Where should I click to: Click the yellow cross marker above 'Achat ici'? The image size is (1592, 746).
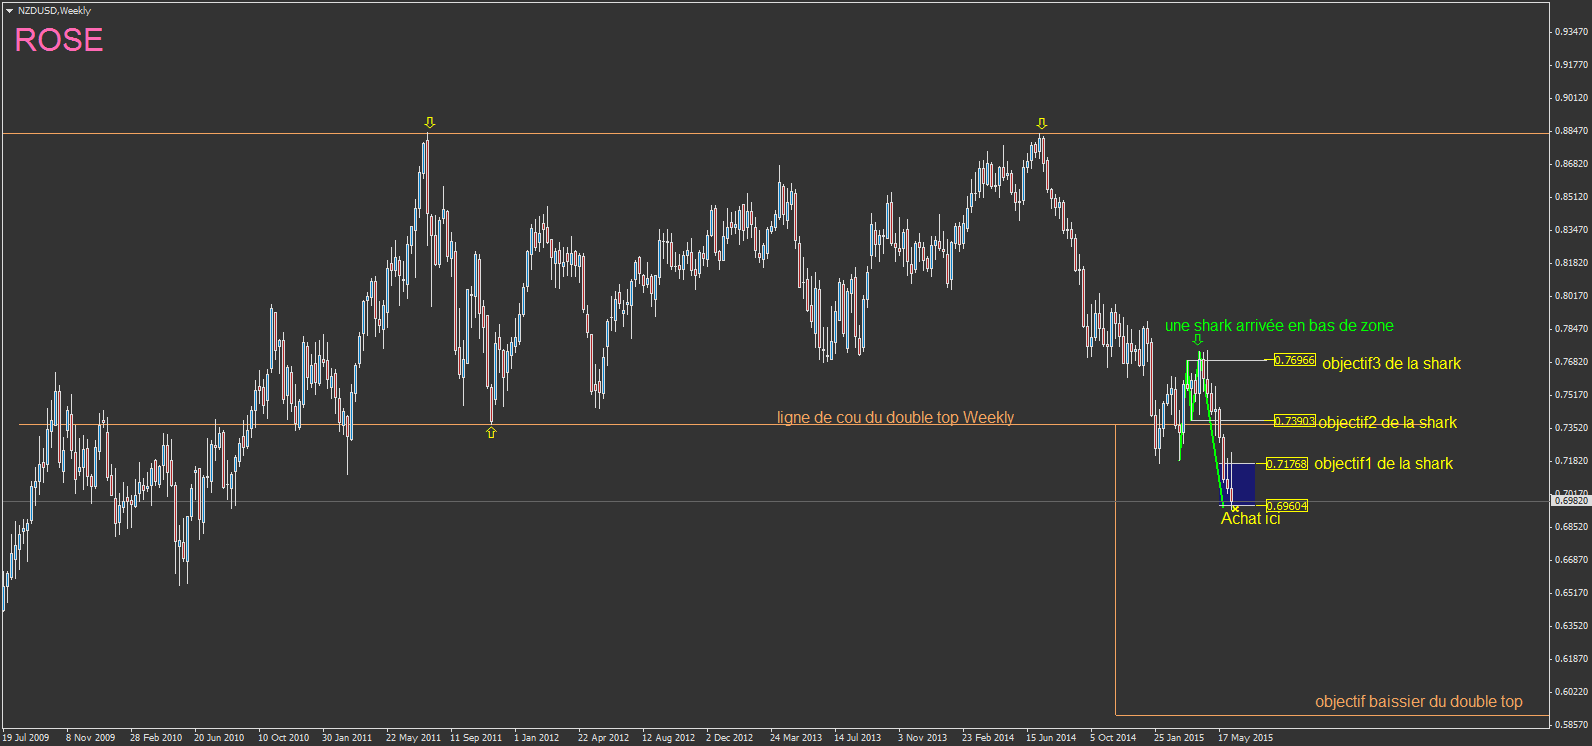coord(1235,509)
